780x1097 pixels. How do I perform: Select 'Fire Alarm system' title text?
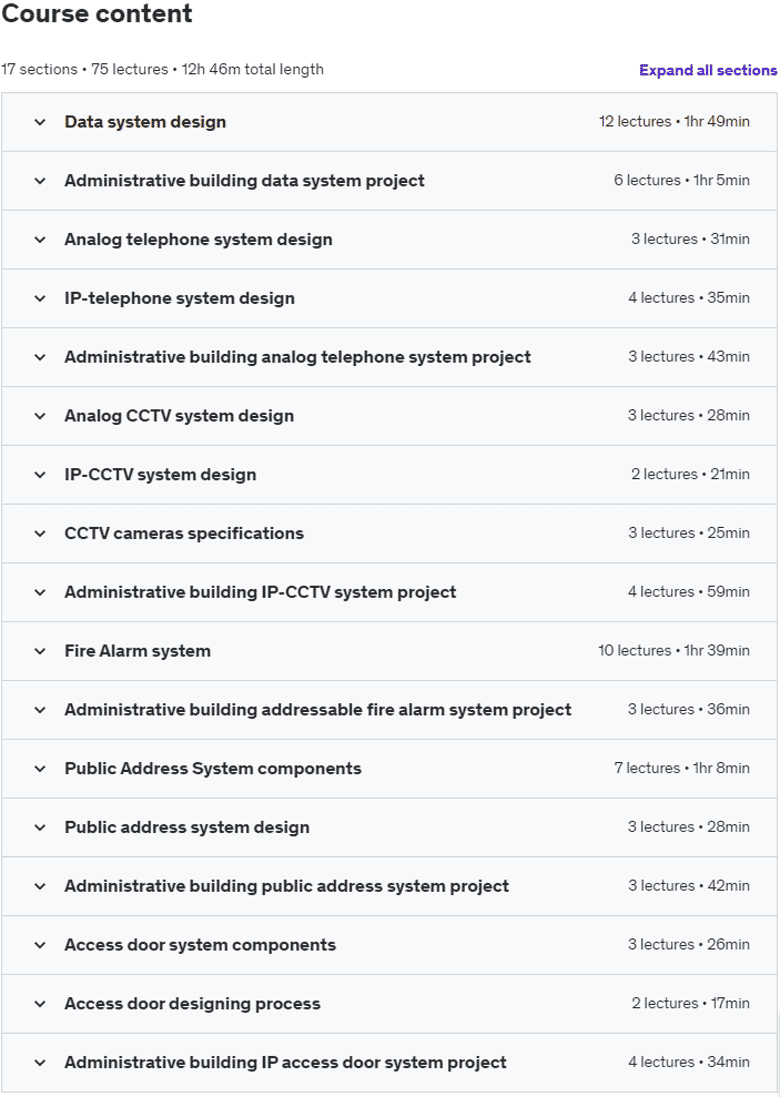(137, 651)
